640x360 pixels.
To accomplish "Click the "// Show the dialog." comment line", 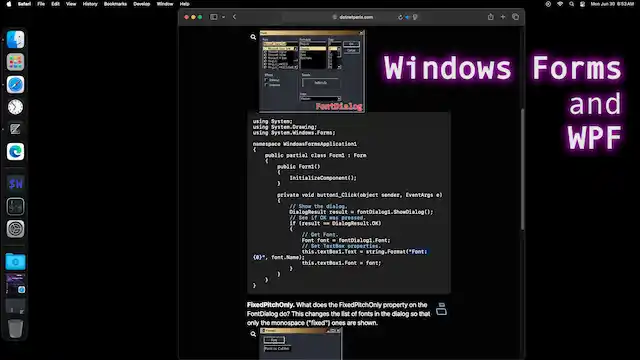I will 318,206.
